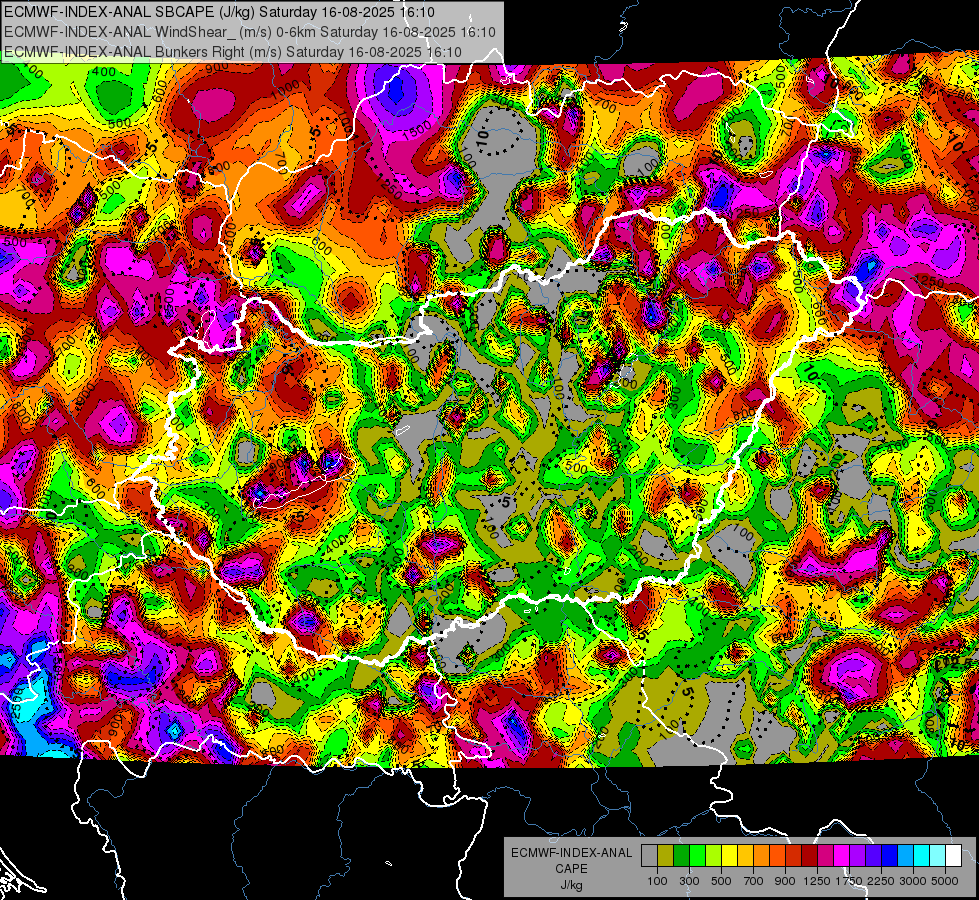Click the dark maroon-red legend swatch
This screenshot has height=900, width=979.
809,856
